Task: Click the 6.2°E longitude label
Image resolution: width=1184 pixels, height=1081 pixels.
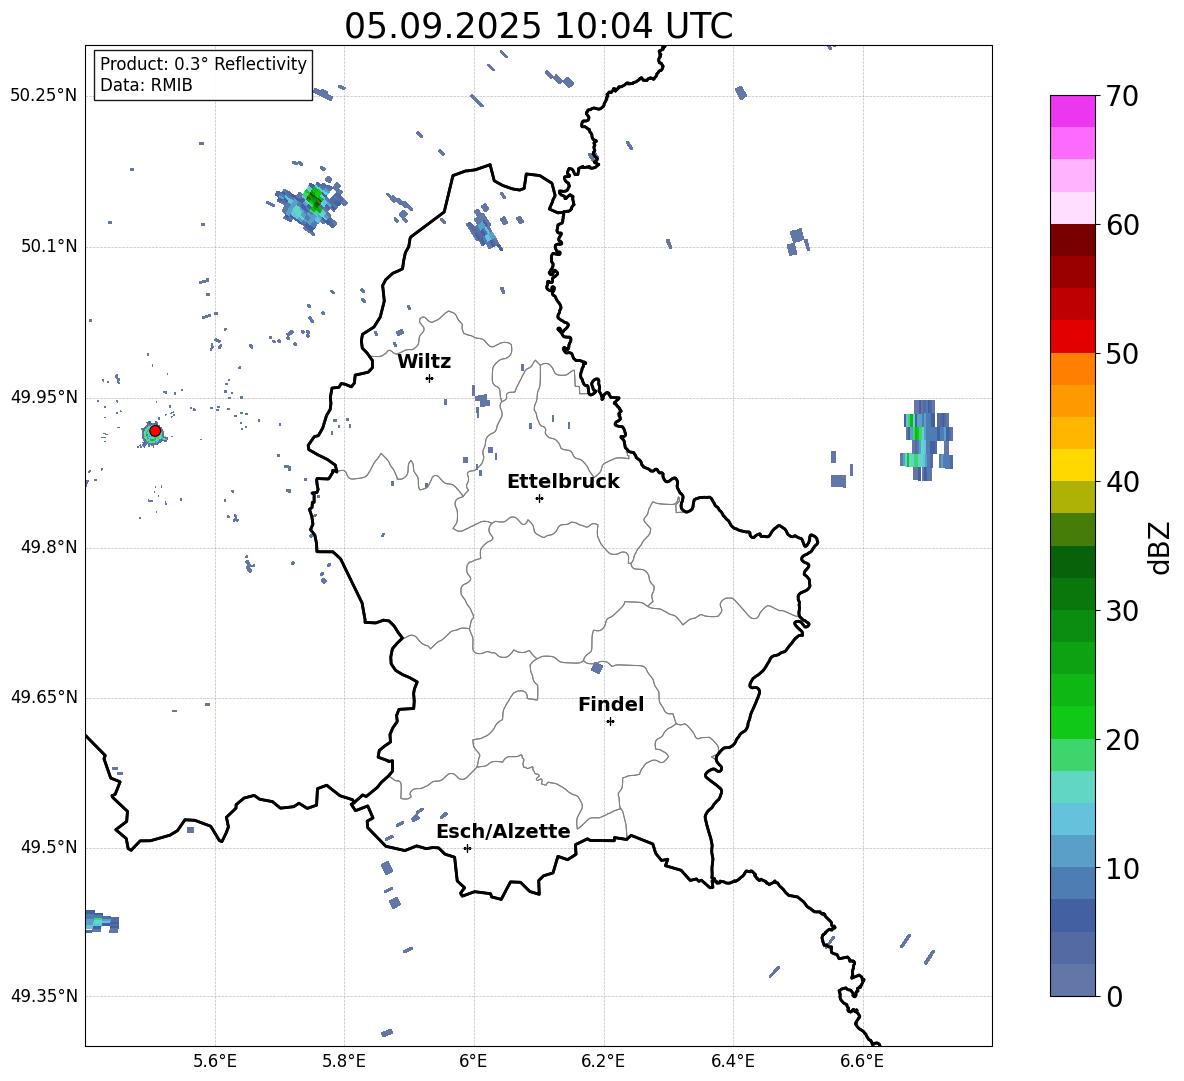Action: [x=603, y=1061]
